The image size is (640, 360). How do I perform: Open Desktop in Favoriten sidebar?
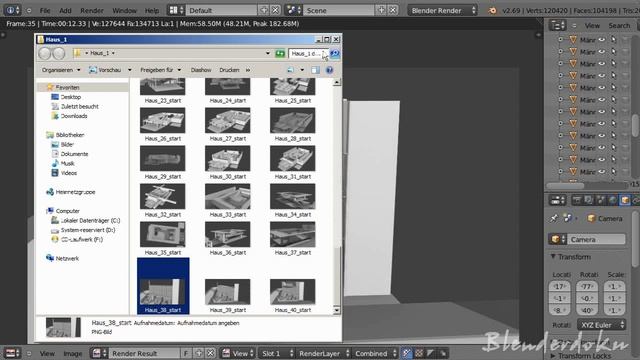(x=71, y=97)
